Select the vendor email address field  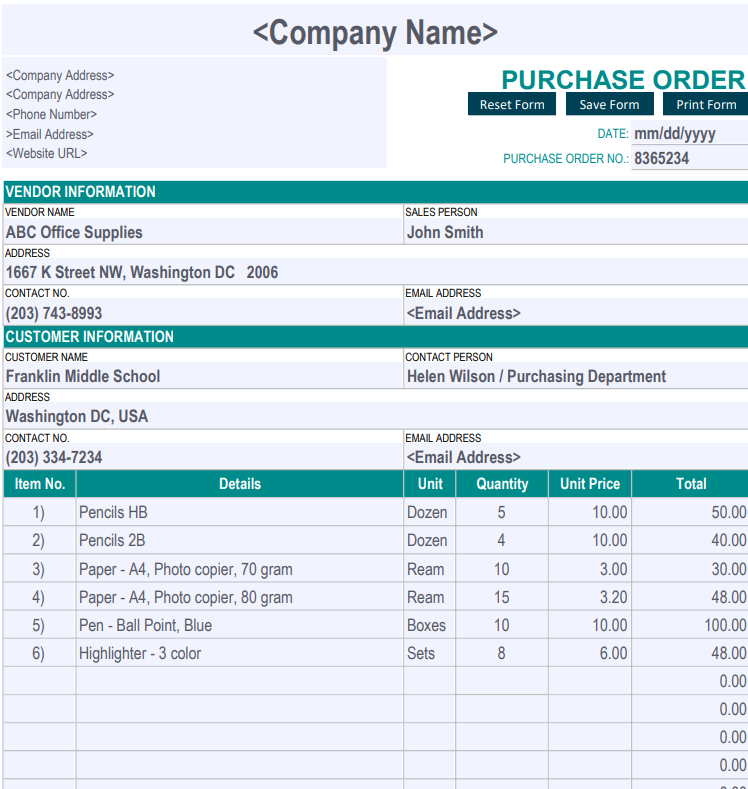576,312
